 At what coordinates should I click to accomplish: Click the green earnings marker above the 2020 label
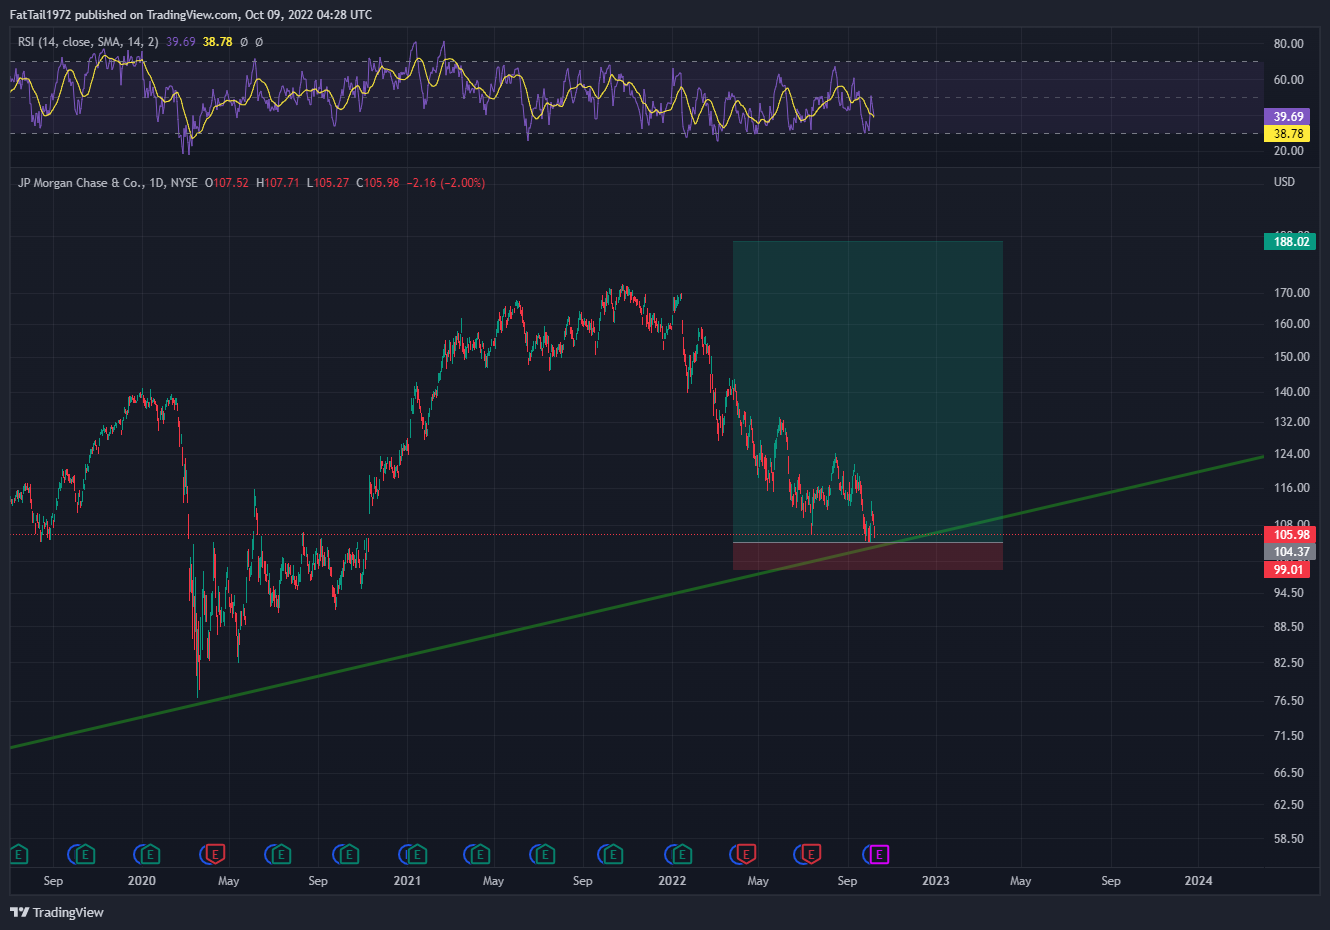click(151, 854)
